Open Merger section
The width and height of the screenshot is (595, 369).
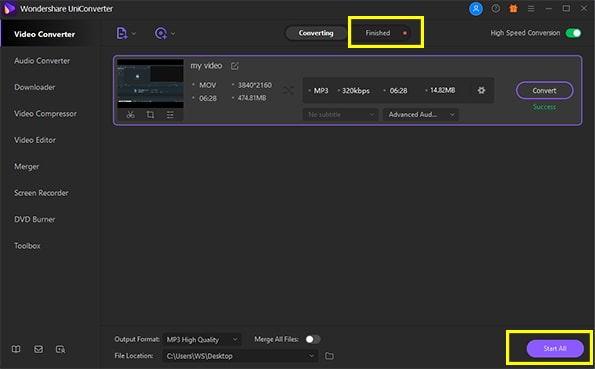[x=27, y=167]
